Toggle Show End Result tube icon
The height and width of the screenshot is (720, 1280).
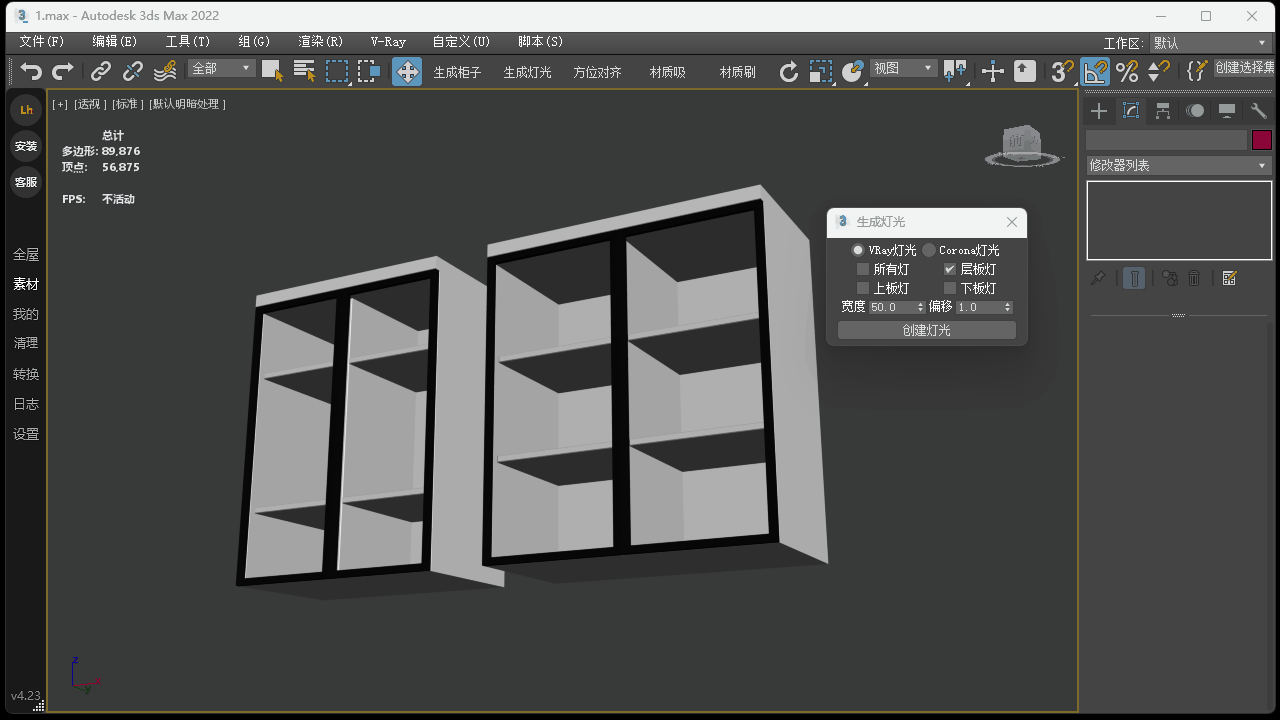pyautogui.click(x=1134, y=278)
